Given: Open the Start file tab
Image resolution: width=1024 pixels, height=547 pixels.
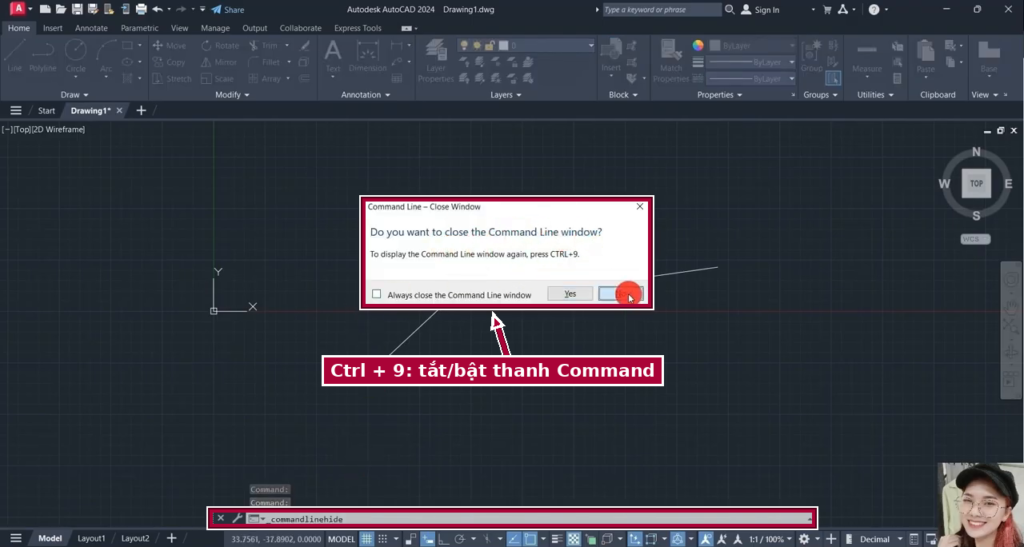Looking at the screenshot, I should (x=46, y=110).
